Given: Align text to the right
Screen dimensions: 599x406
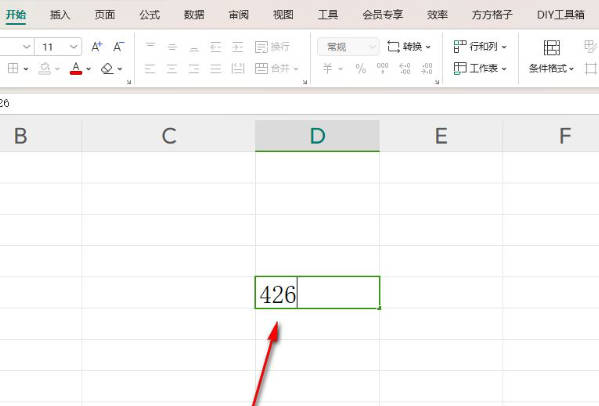Looking at the screenshot, I should pos(194,69).
